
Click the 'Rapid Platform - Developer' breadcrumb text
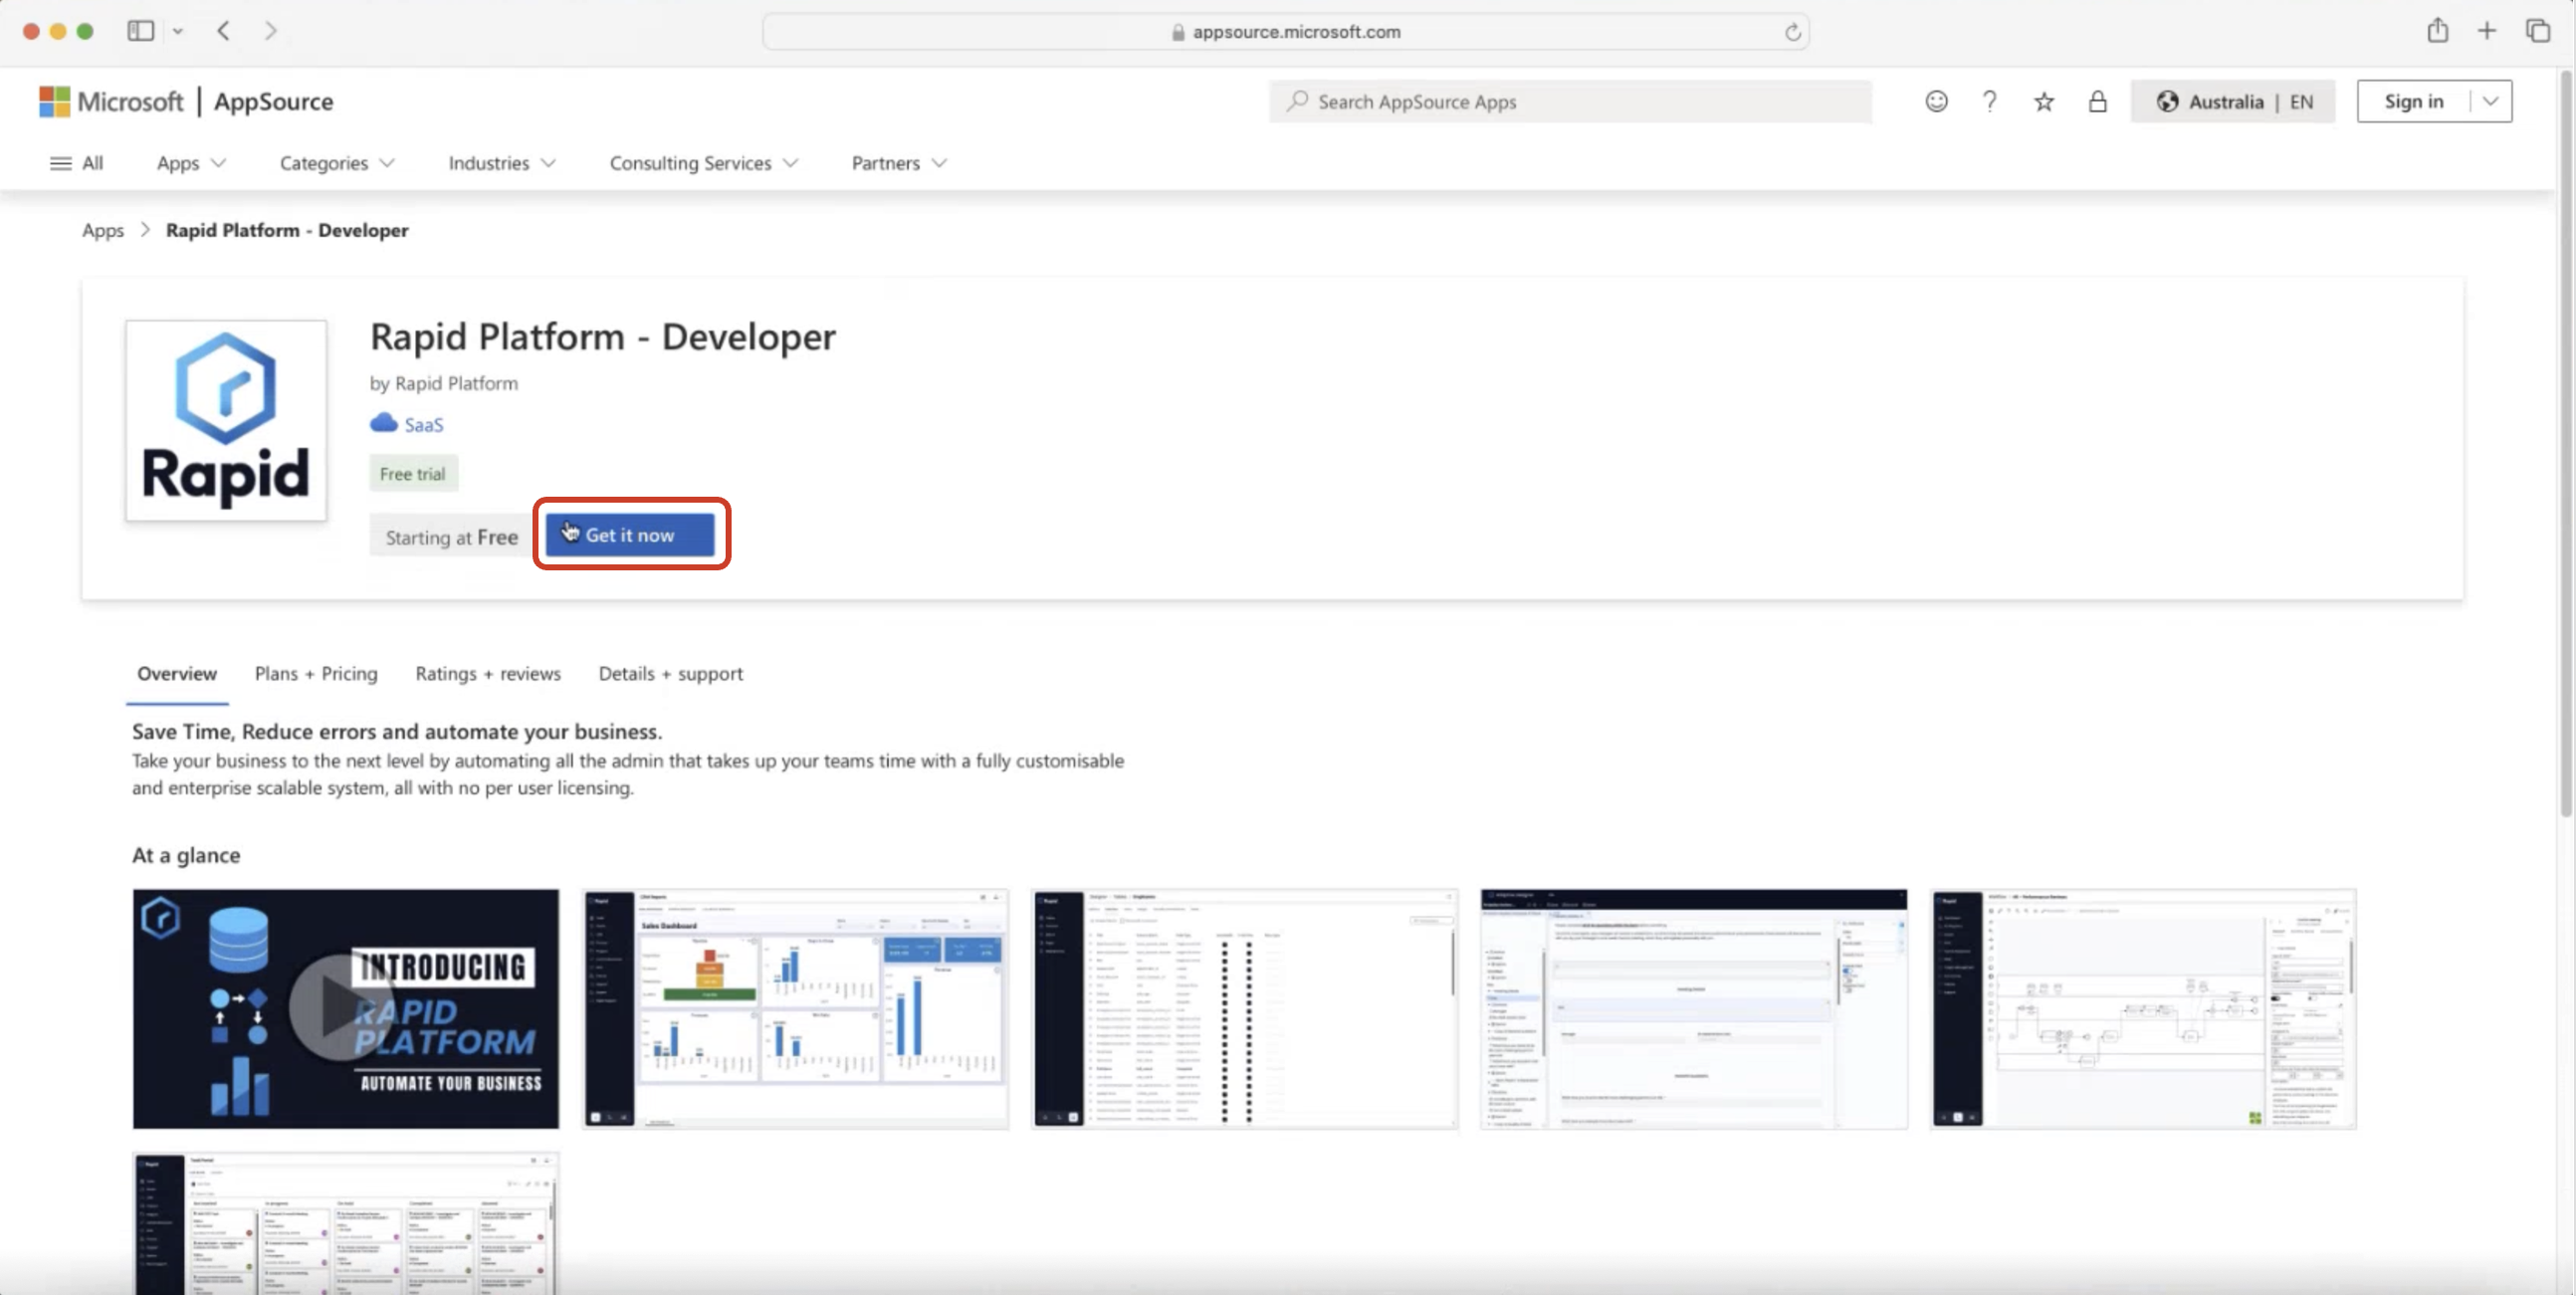click(x=287, y=230)
